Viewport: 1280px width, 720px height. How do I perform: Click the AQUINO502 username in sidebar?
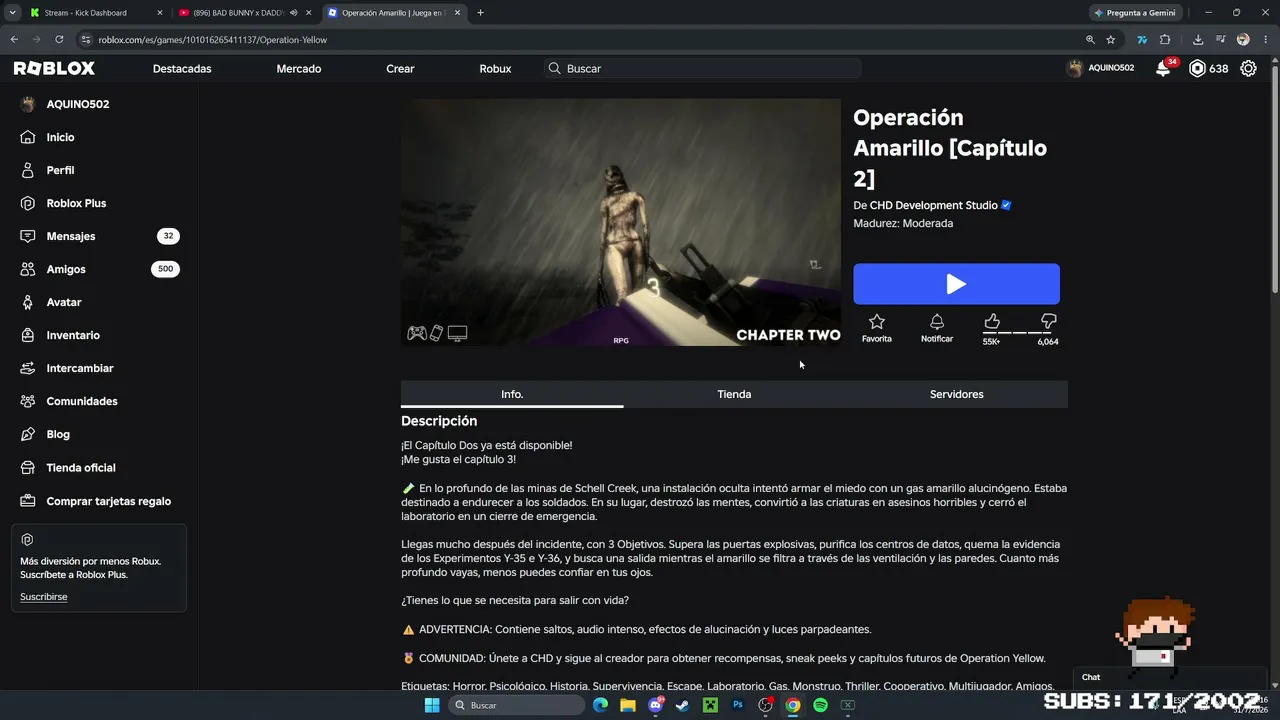click(x=78, y=104)
